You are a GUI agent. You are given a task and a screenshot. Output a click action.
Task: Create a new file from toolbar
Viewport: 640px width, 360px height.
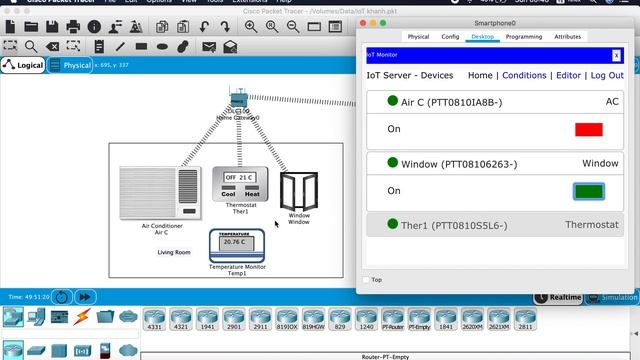tap(10, 27)
